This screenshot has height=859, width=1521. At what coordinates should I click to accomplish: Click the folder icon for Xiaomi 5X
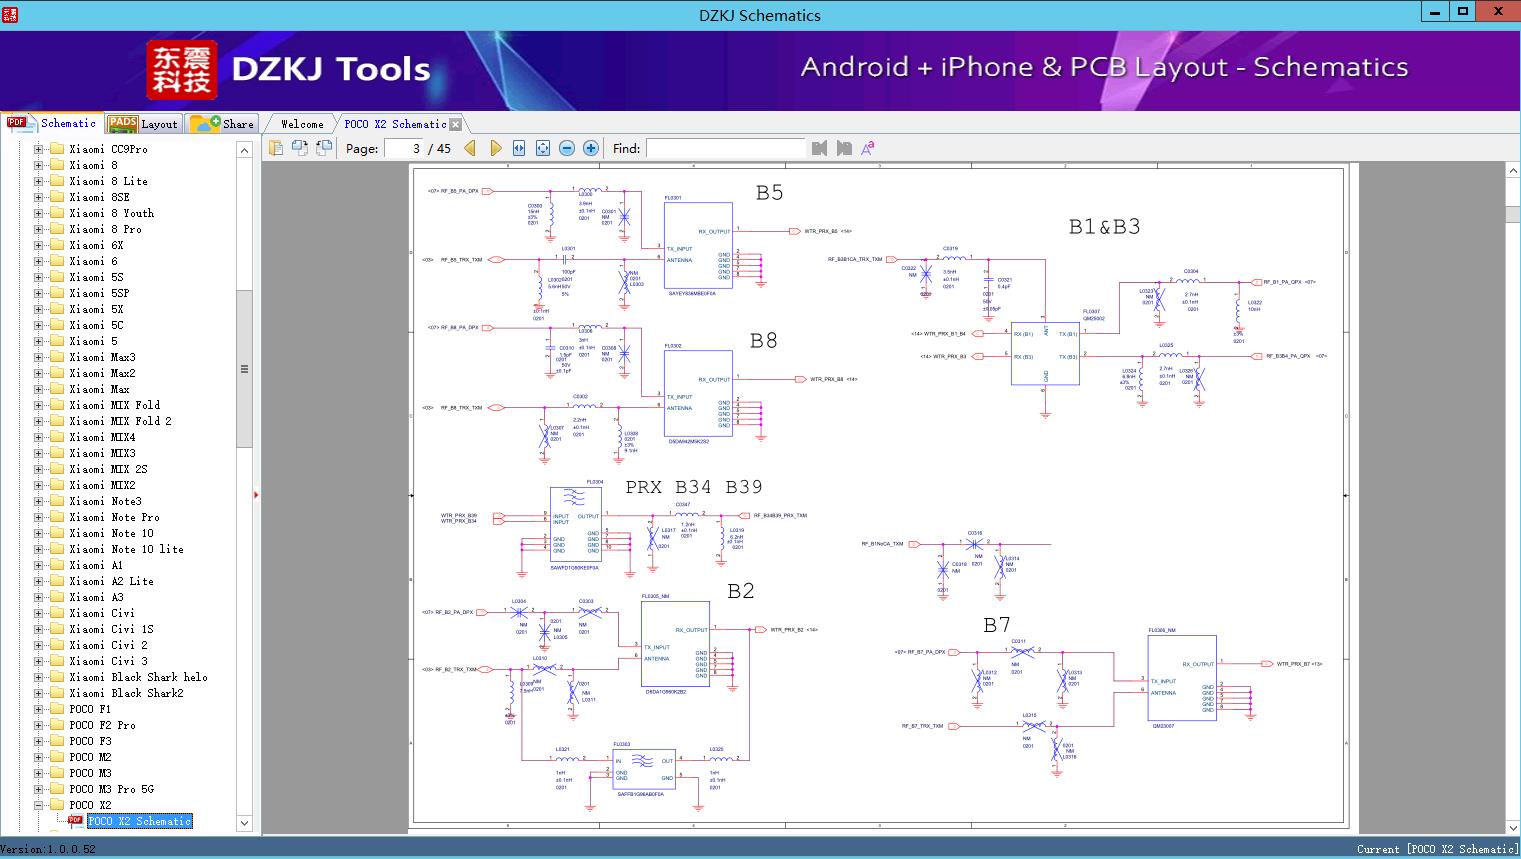click(57, 309)
